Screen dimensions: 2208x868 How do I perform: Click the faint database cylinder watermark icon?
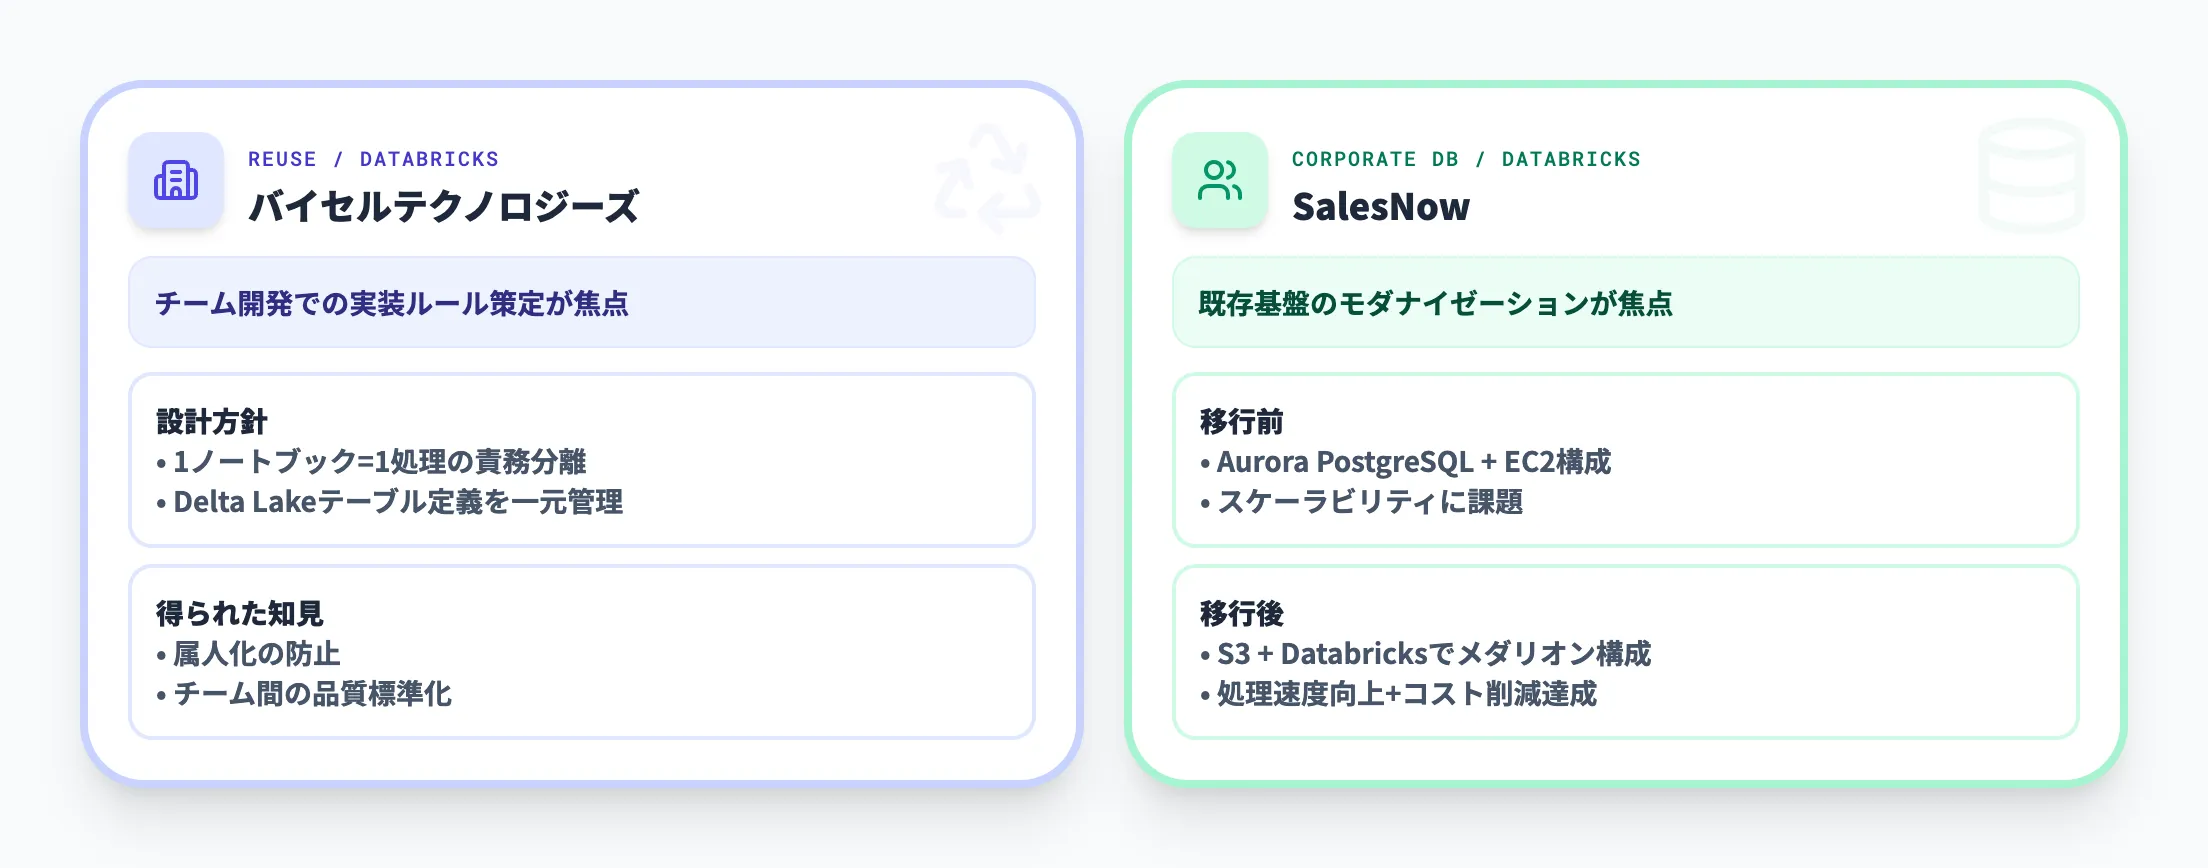tap(2031, 175)
